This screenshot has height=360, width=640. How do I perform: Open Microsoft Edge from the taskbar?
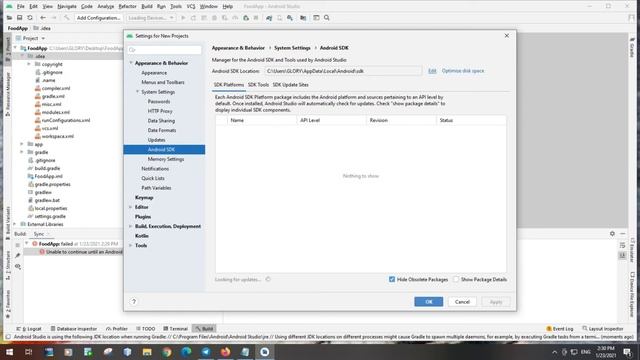pos(186,352)
